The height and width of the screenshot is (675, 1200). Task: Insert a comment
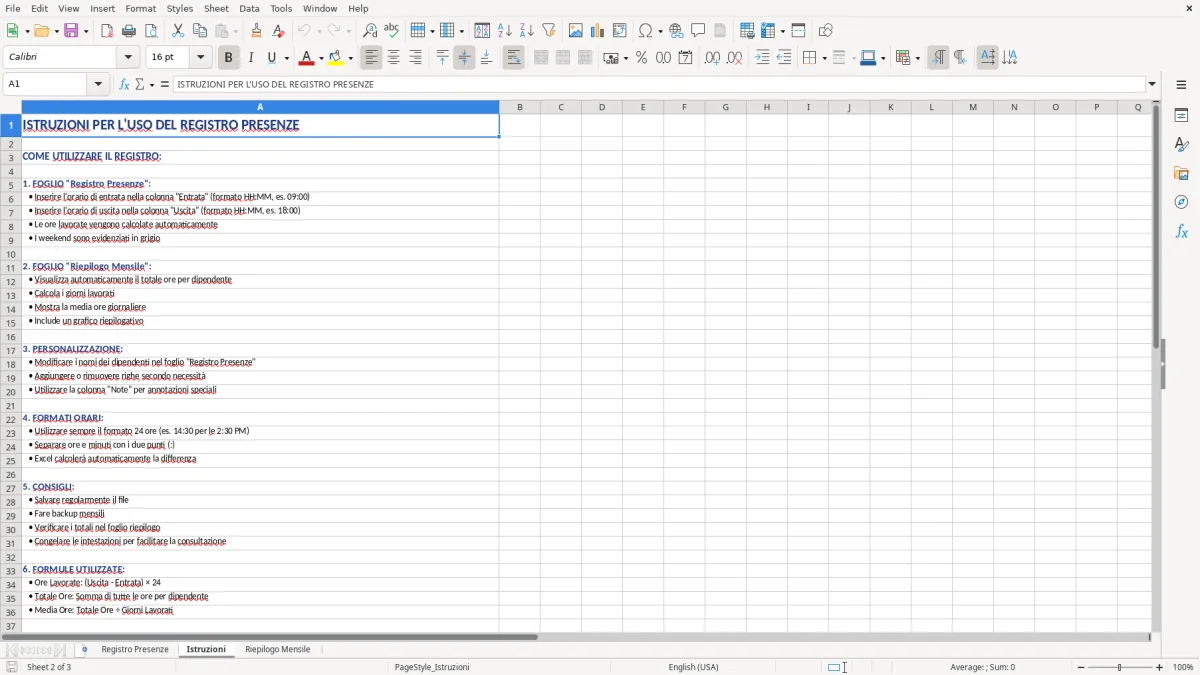point(699,30)
